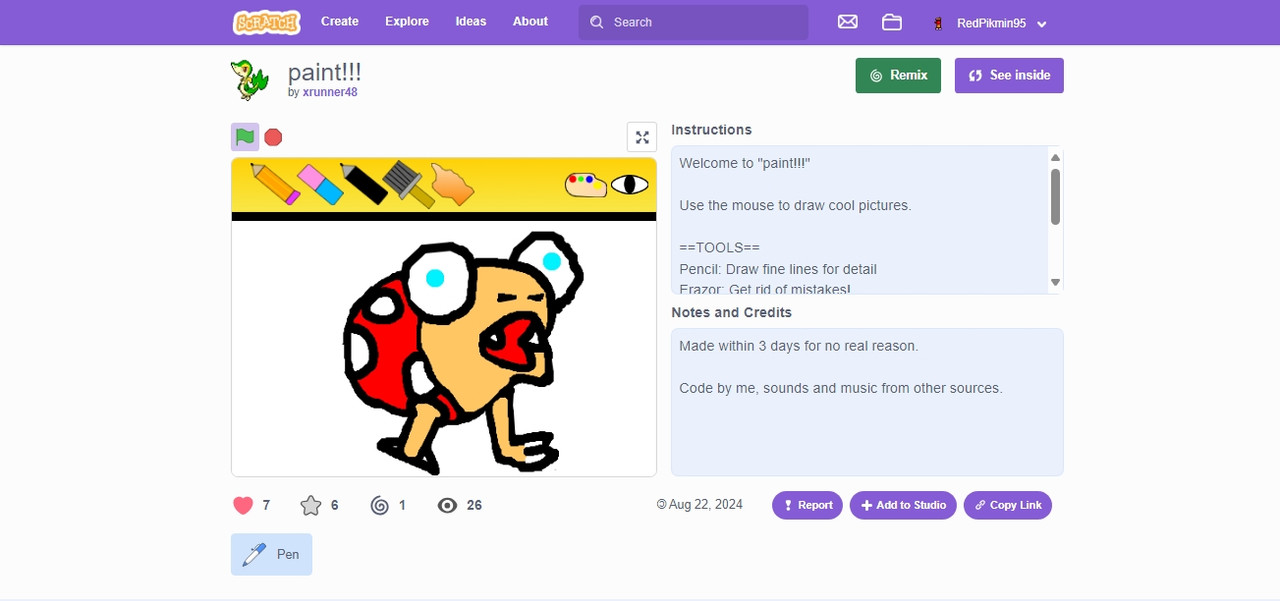Click the Pen extension chip
Image resolution: width=1280 pixels, height=601 pixels.
point(271,554)
